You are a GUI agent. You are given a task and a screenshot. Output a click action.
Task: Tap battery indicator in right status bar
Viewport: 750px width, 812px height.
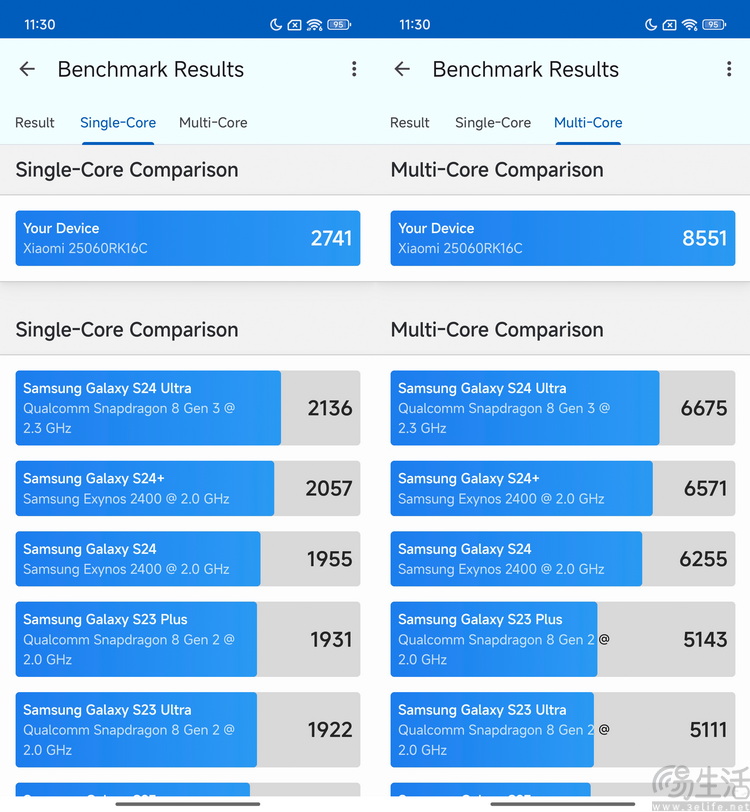coord(714,24)
